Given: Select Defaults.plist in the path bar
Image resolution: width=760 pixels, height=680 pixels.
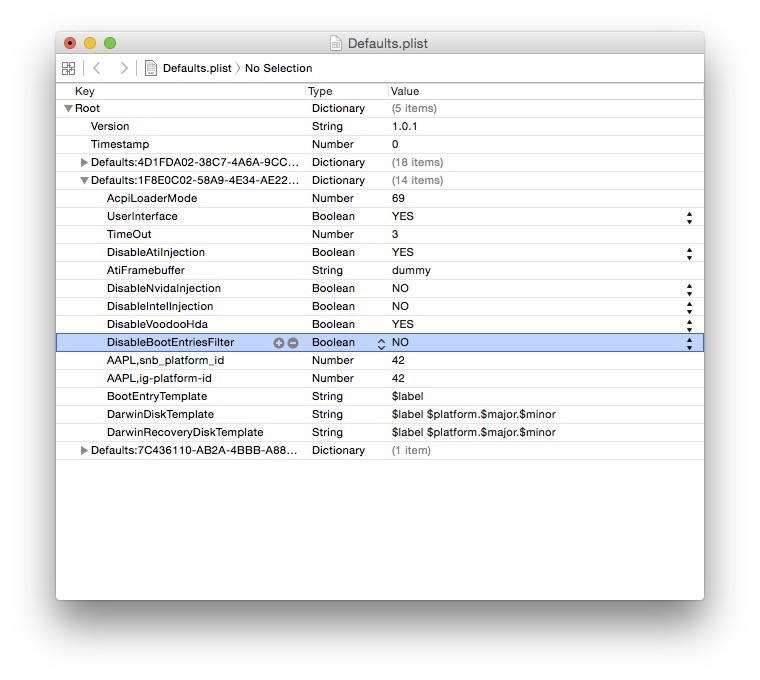Looking at the screenshot, I should [196, 68].
